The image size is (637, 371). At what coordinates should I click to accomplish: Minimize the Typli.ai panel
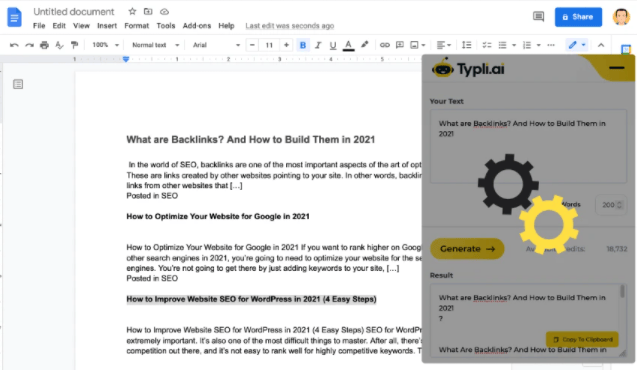616,67
